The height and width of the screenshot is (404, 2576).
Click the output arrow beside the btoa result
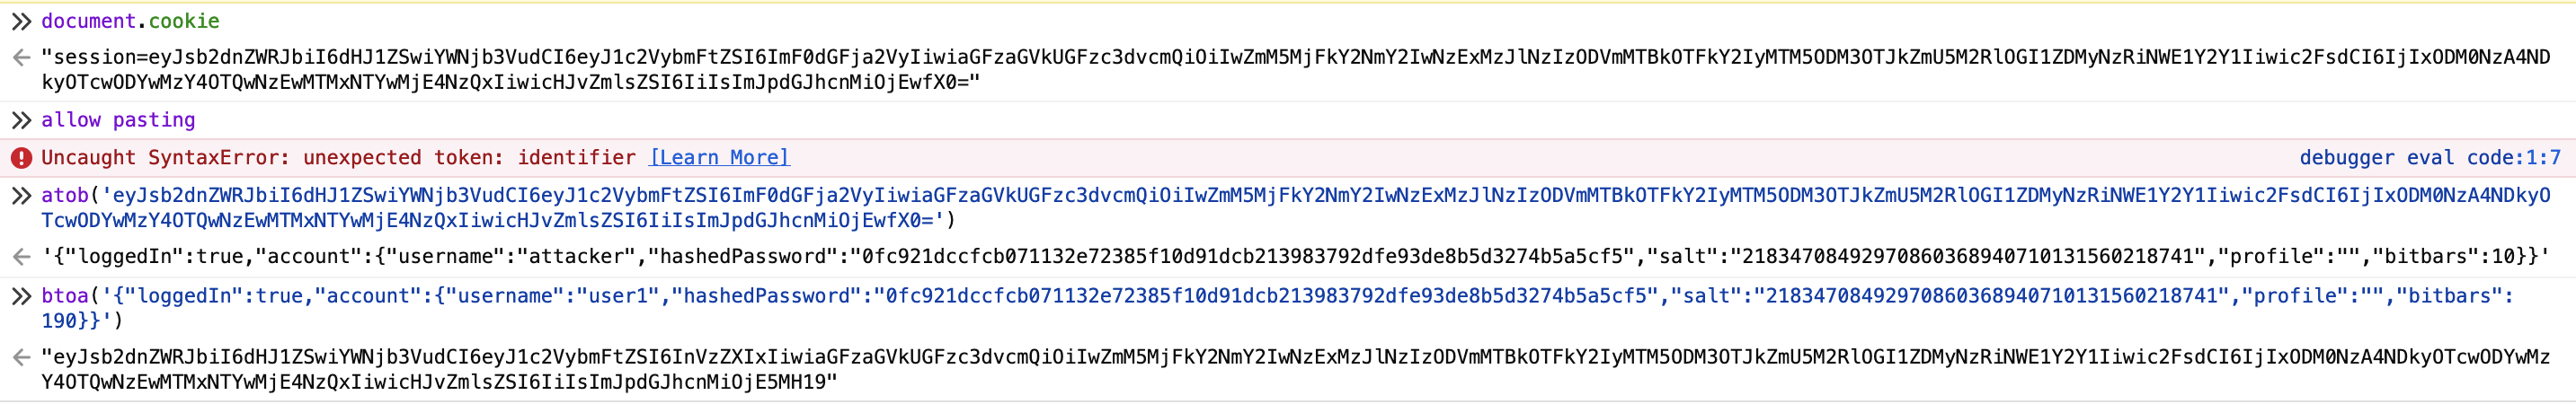coord(21,357)
